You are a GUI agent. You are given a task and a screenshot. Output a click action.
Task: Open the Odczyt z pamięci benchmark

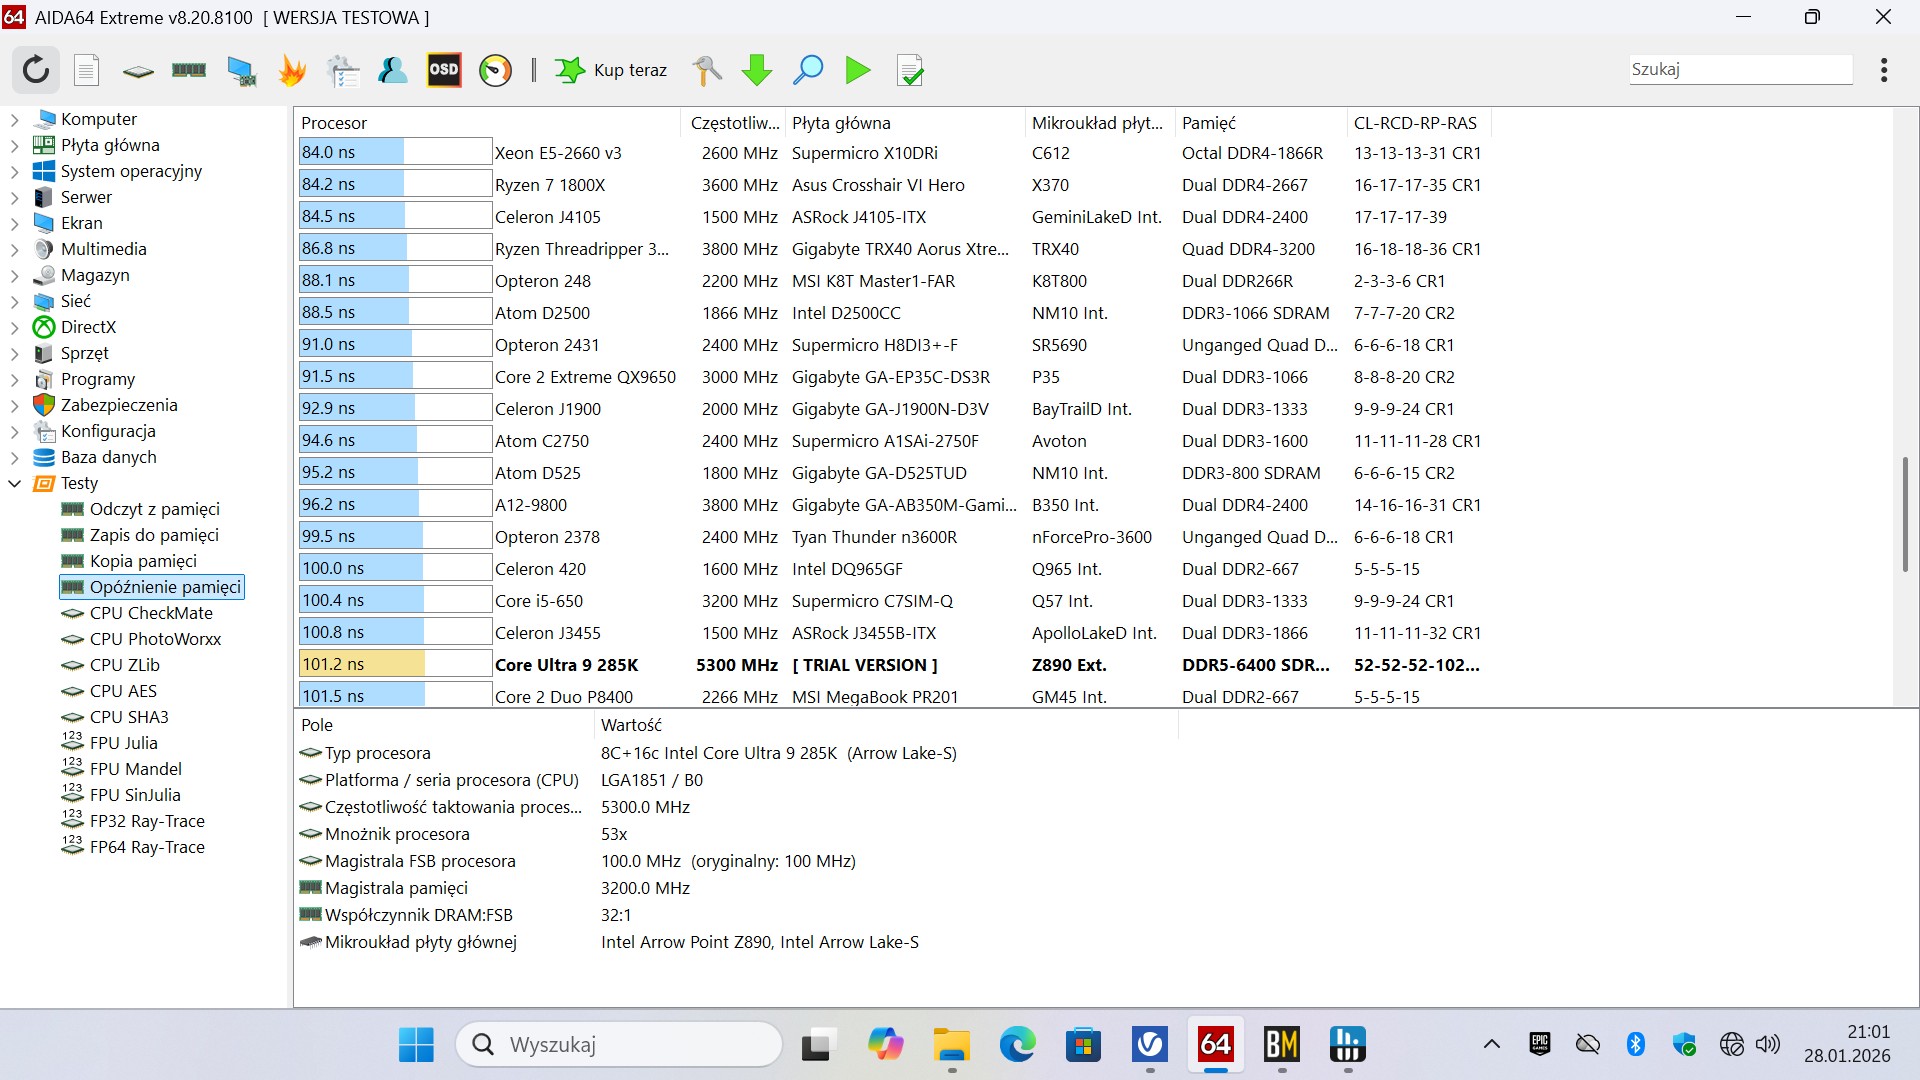tap(154, 509)
